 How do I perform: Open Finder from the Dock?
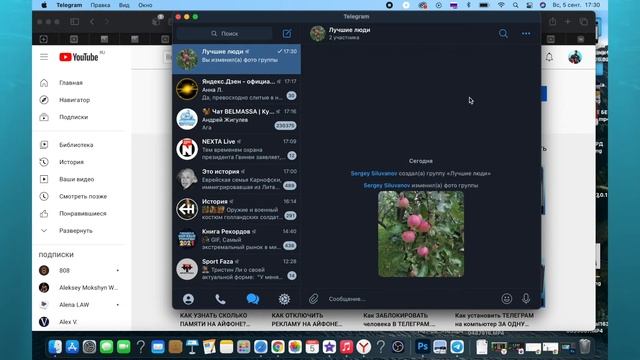coord(55,347)
